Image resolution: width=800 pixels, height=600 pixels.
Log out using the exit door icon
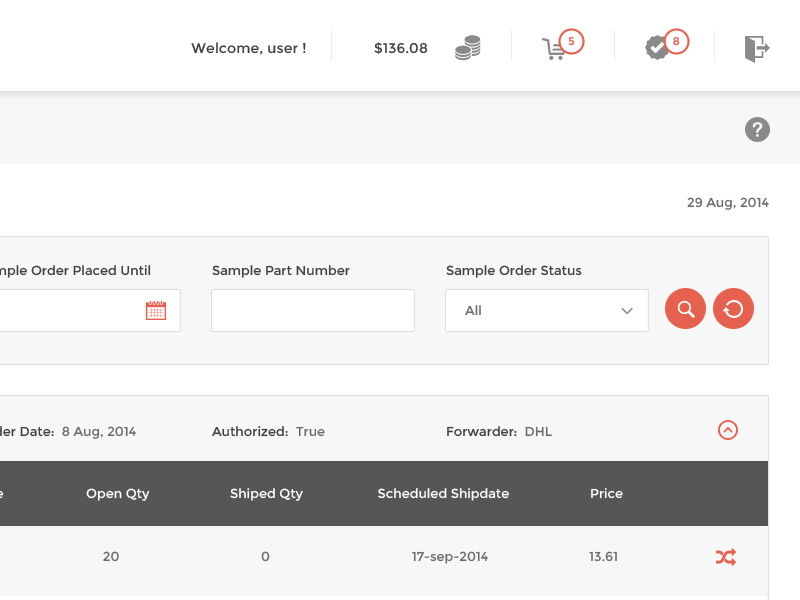pos(758,46)
